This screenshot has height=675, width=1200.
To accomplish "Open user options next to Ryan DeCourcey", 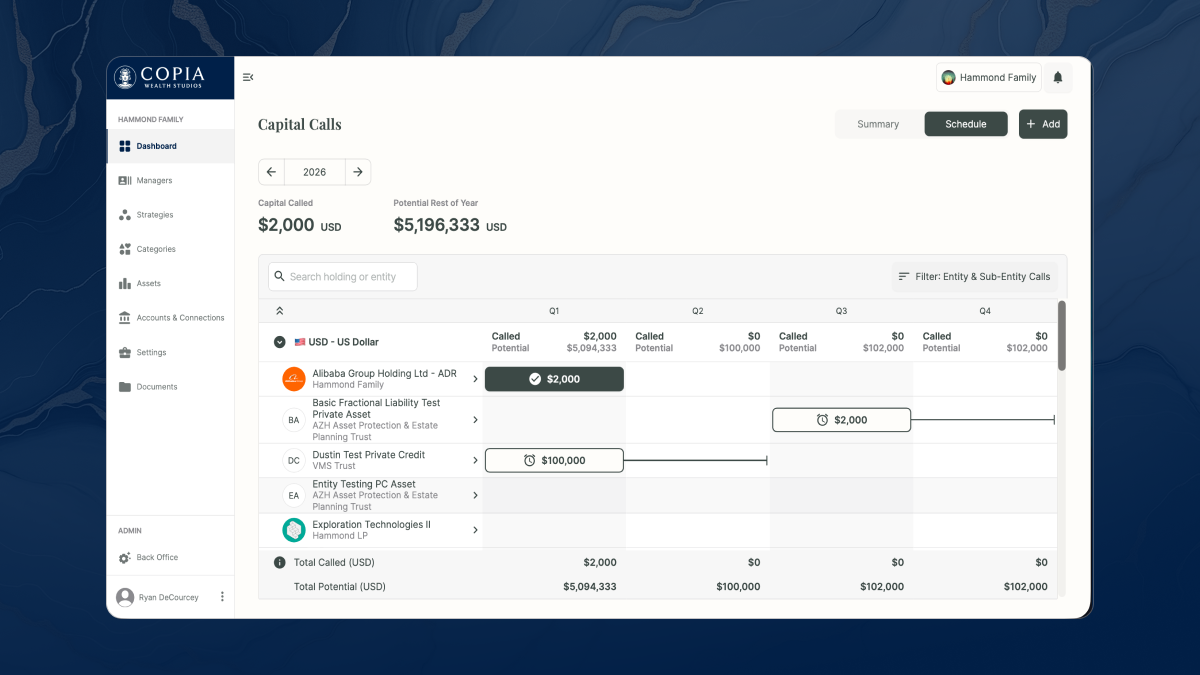I will point(222,597).
